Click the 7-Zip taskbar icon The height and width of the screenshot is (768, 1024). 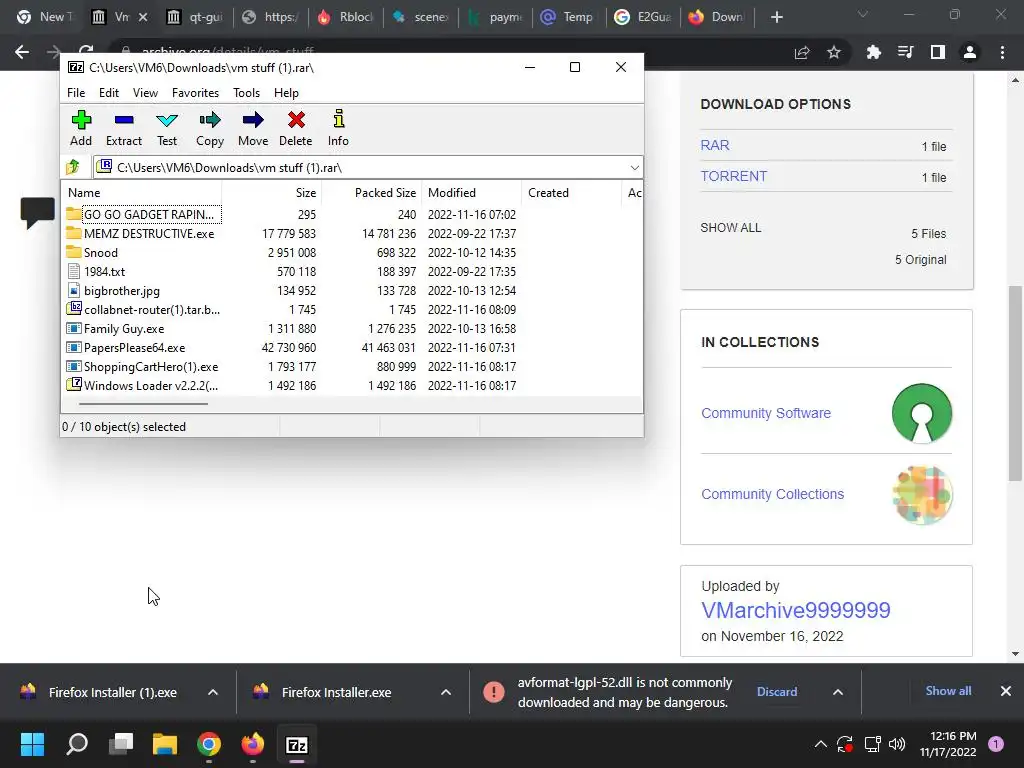[x=296, y=744]
